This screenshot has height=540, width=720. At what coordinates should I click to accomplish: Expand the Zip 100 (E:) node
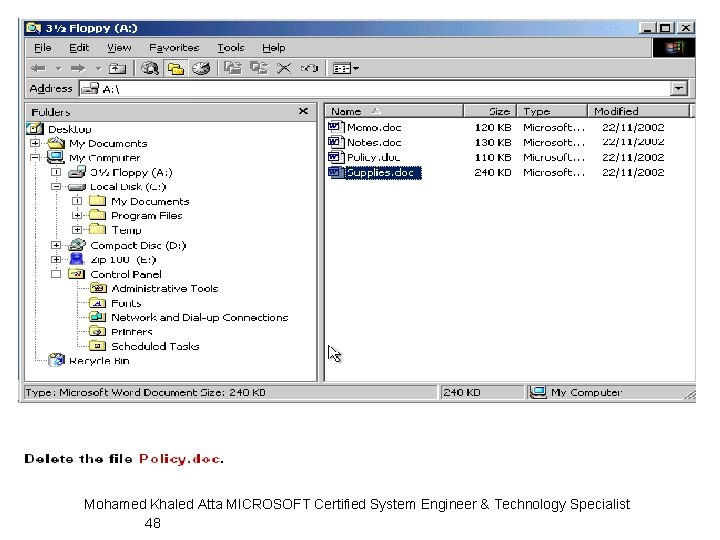56,259
